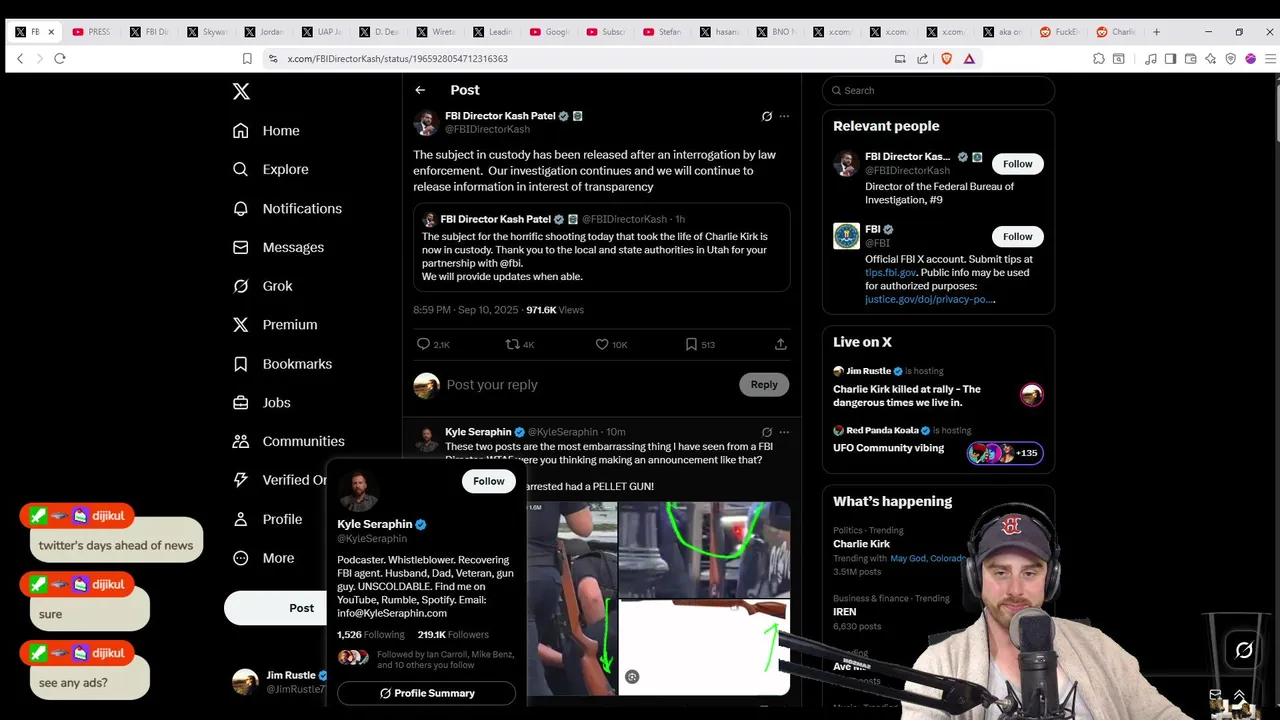Open browser extensions puzzle icon
The image size is (1280, 720).
[x=1099, y=59]
